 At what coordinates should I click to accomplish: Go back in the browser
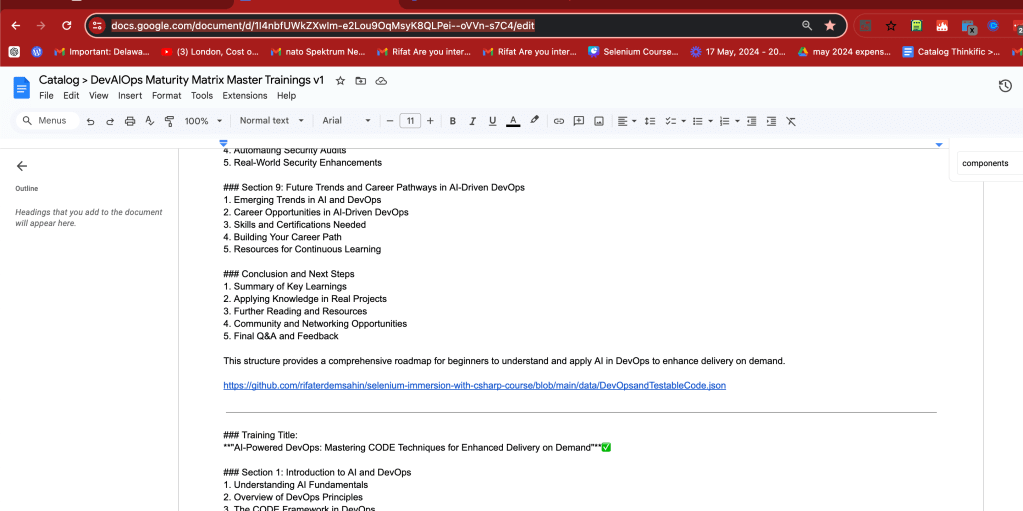[x=16, y=25]
